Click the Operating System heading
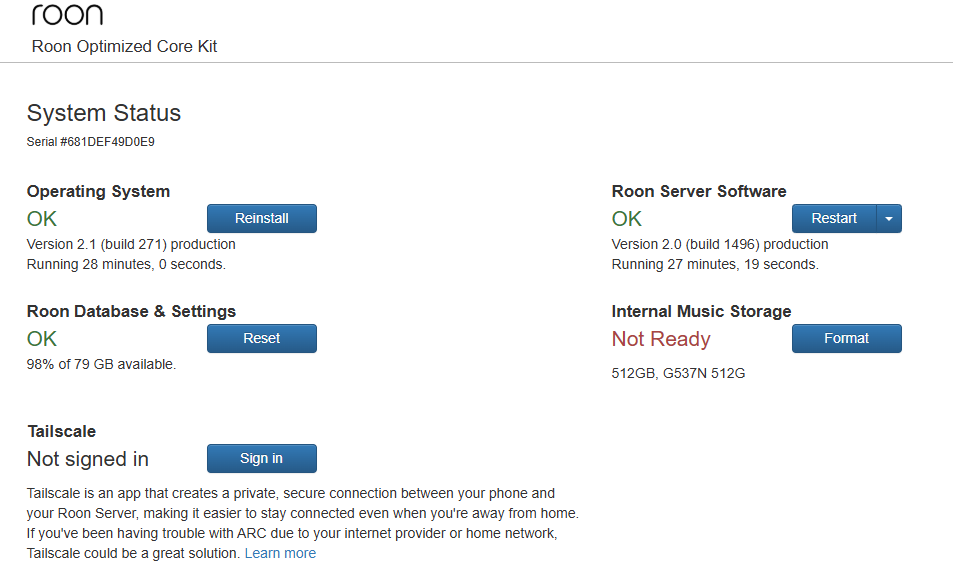This screenshot has height=574, width=953. click(98, 191)
